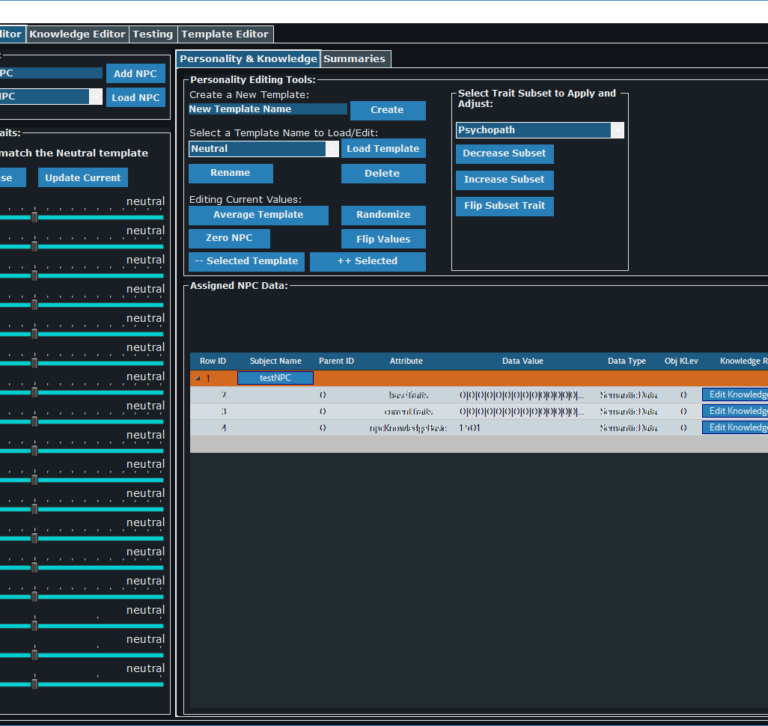Click the Flip Values button
Image resolution: width=768 pixels, height=726 pixels.
383,239
